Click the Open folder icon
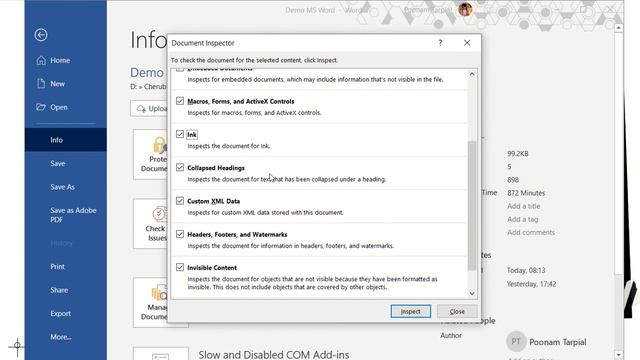The width and height of the screenshot is (640, 360). [x=41, y=107]
